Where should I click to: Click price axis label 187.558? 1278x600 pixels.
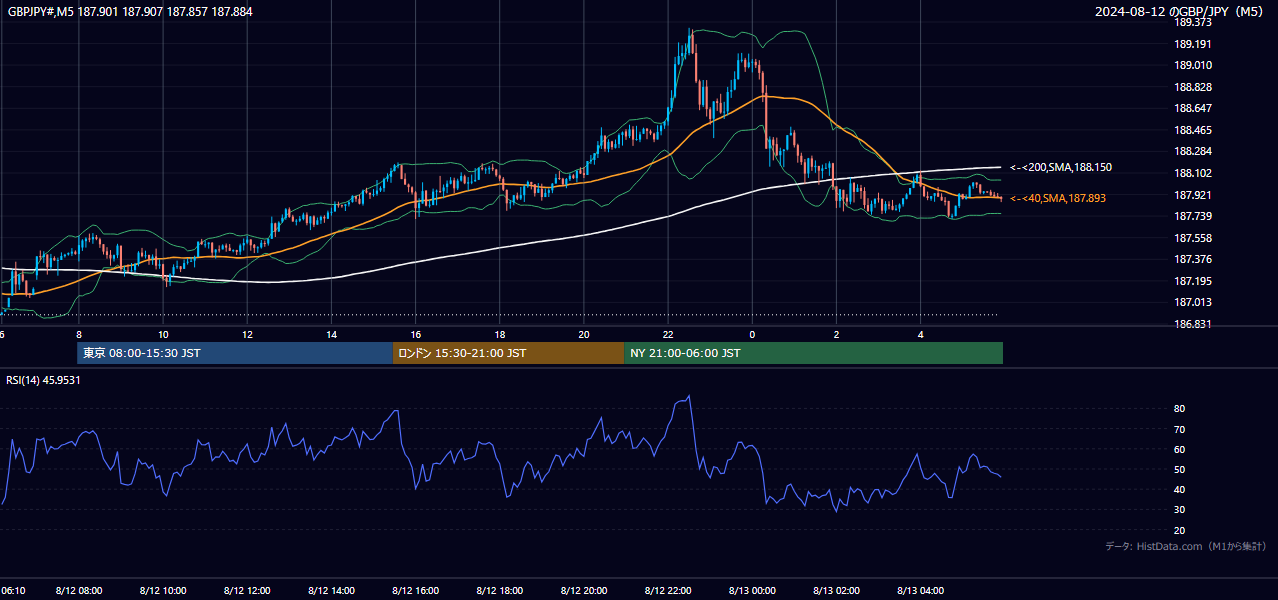[1193, 238]
